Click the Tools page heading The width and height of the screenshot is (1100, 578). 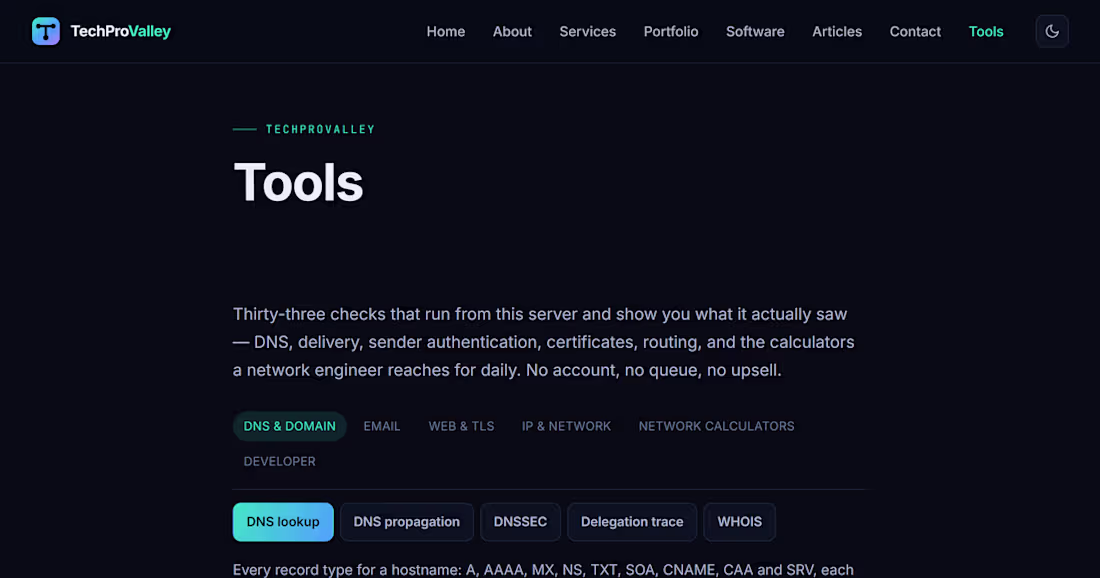coord(298,182)
